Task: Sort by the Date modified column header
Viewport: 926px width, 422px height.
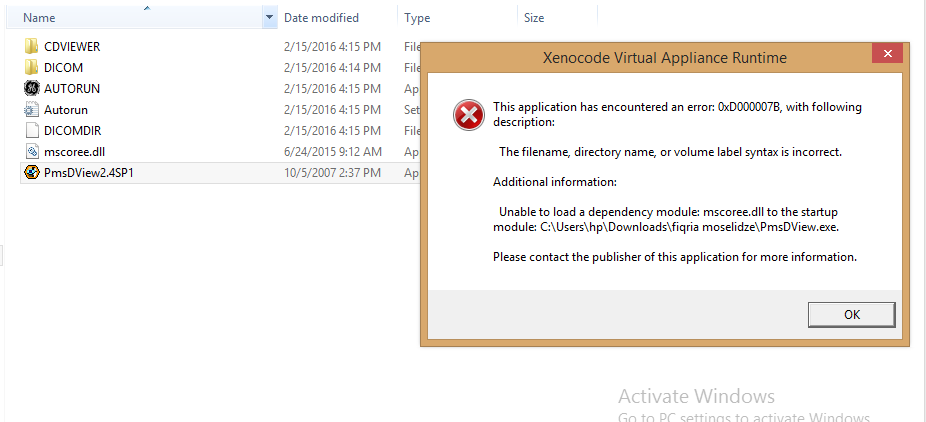Action: [322, 18]
